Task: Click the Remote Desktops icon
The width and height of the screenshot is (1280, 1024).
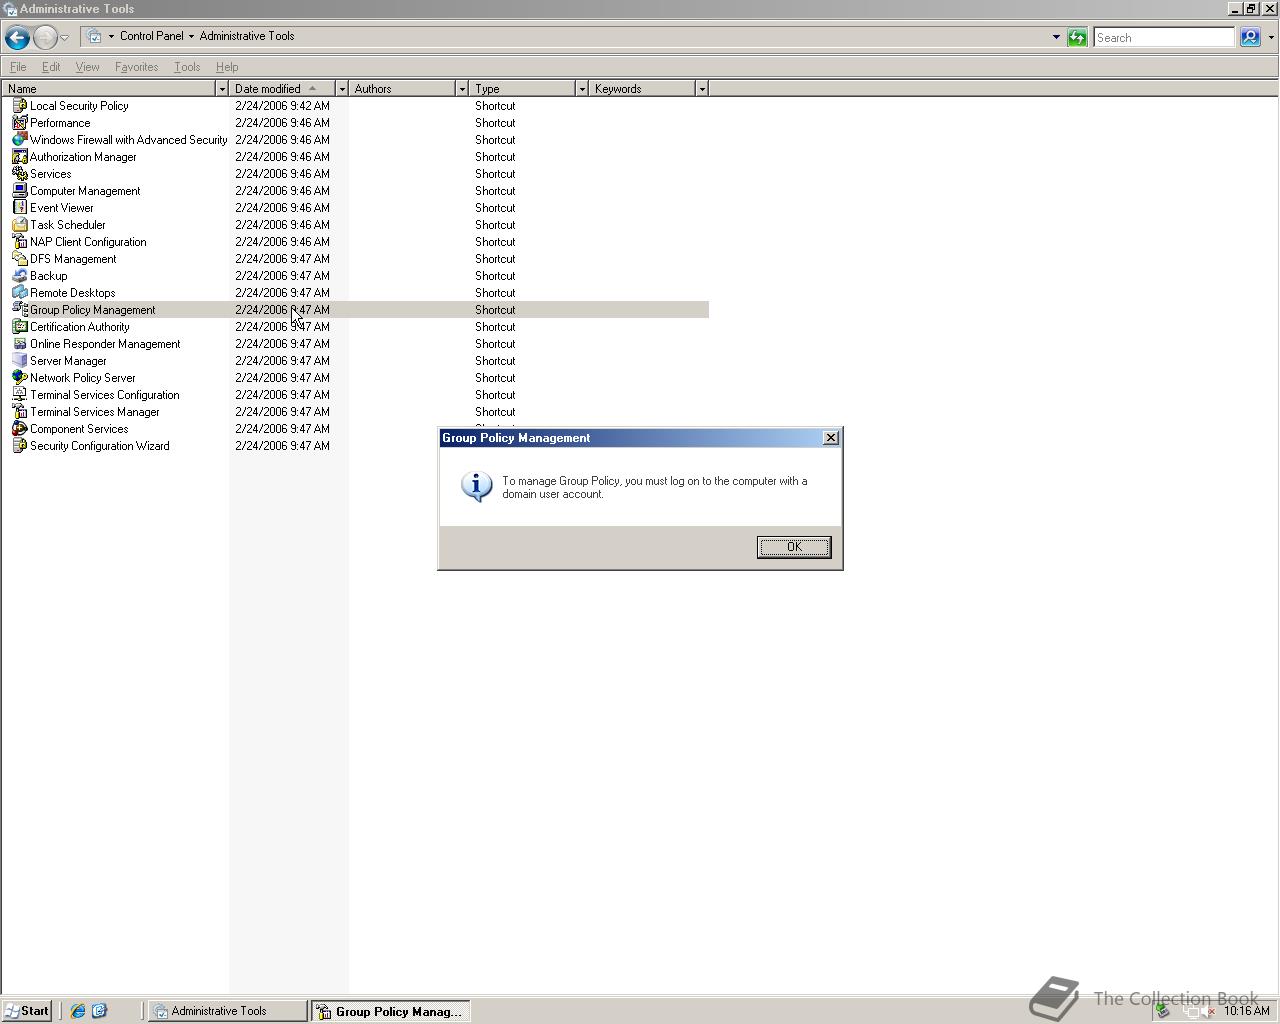Action: [x=19, y=293]
